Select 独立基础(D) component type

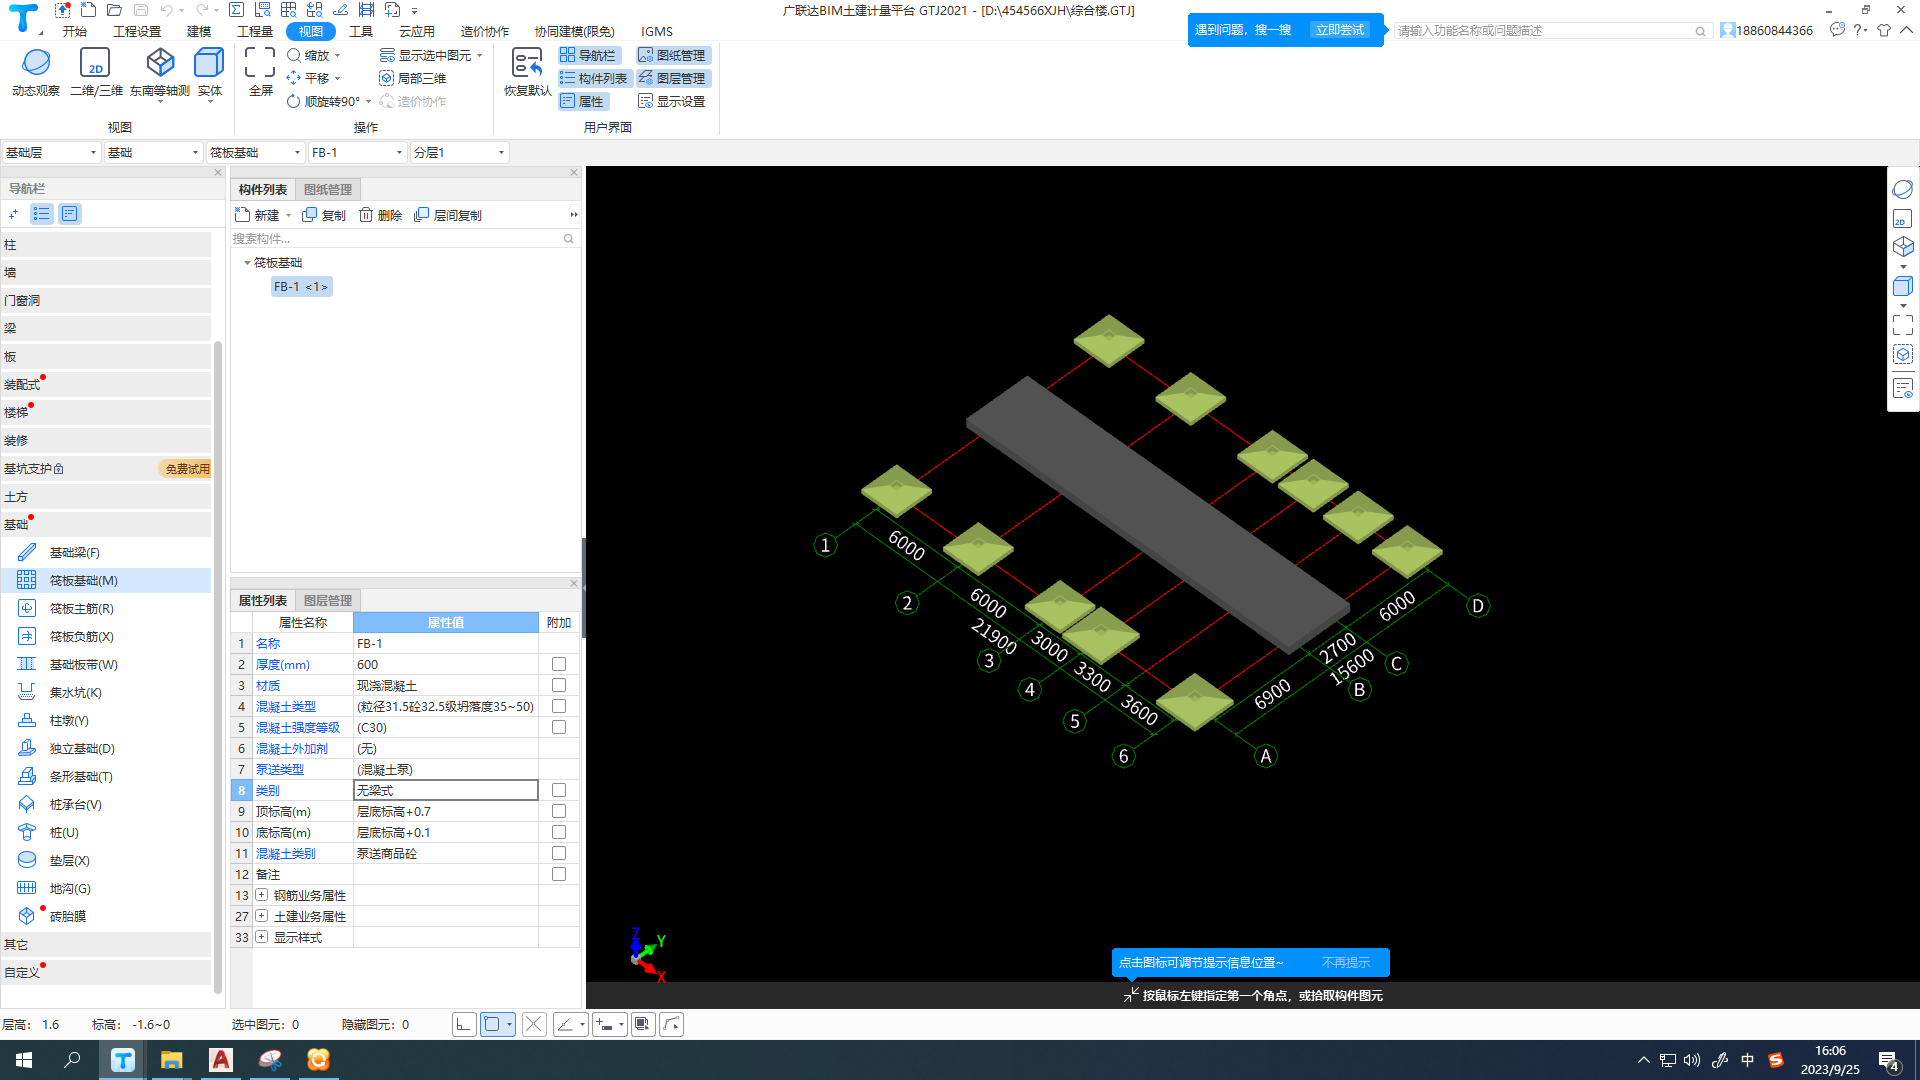[x=81, y=748]
